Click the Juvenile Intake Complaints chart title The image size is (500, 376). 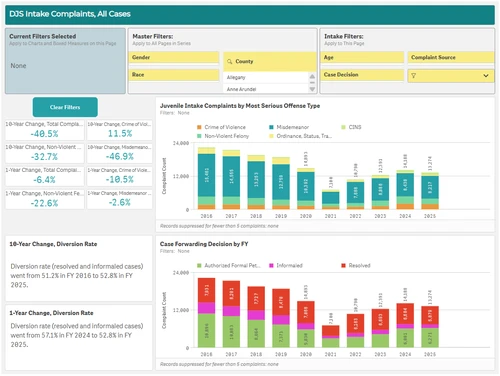click(240, 106)
